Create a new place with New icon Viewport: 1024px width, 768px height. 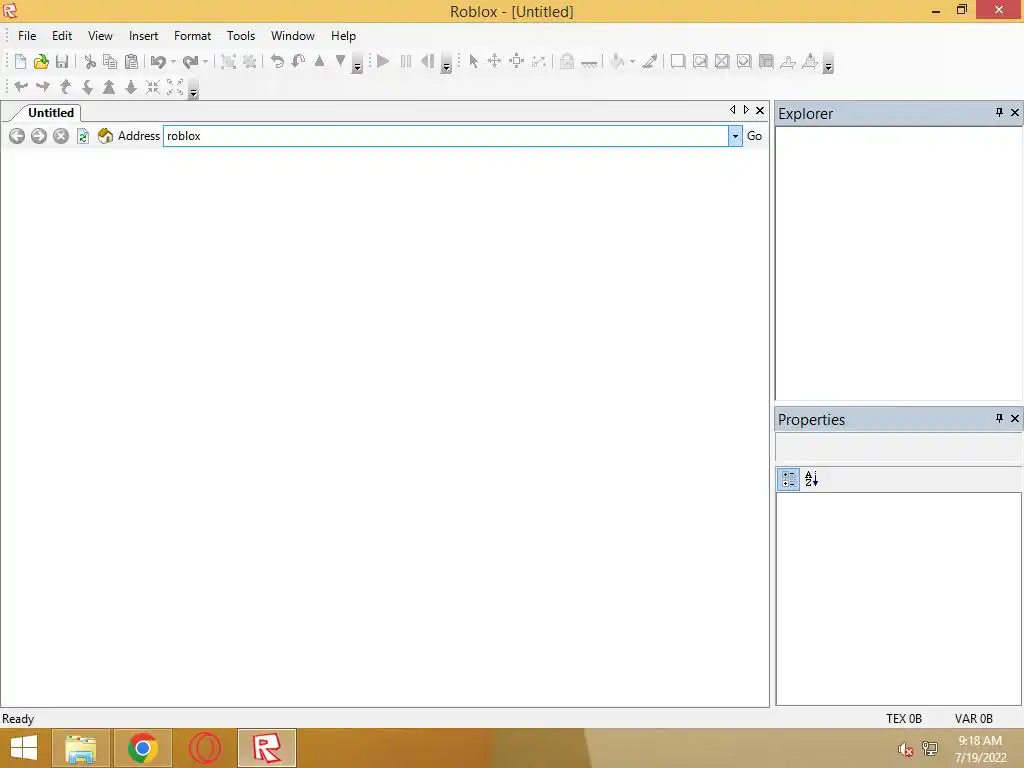(x=20, y=61)
